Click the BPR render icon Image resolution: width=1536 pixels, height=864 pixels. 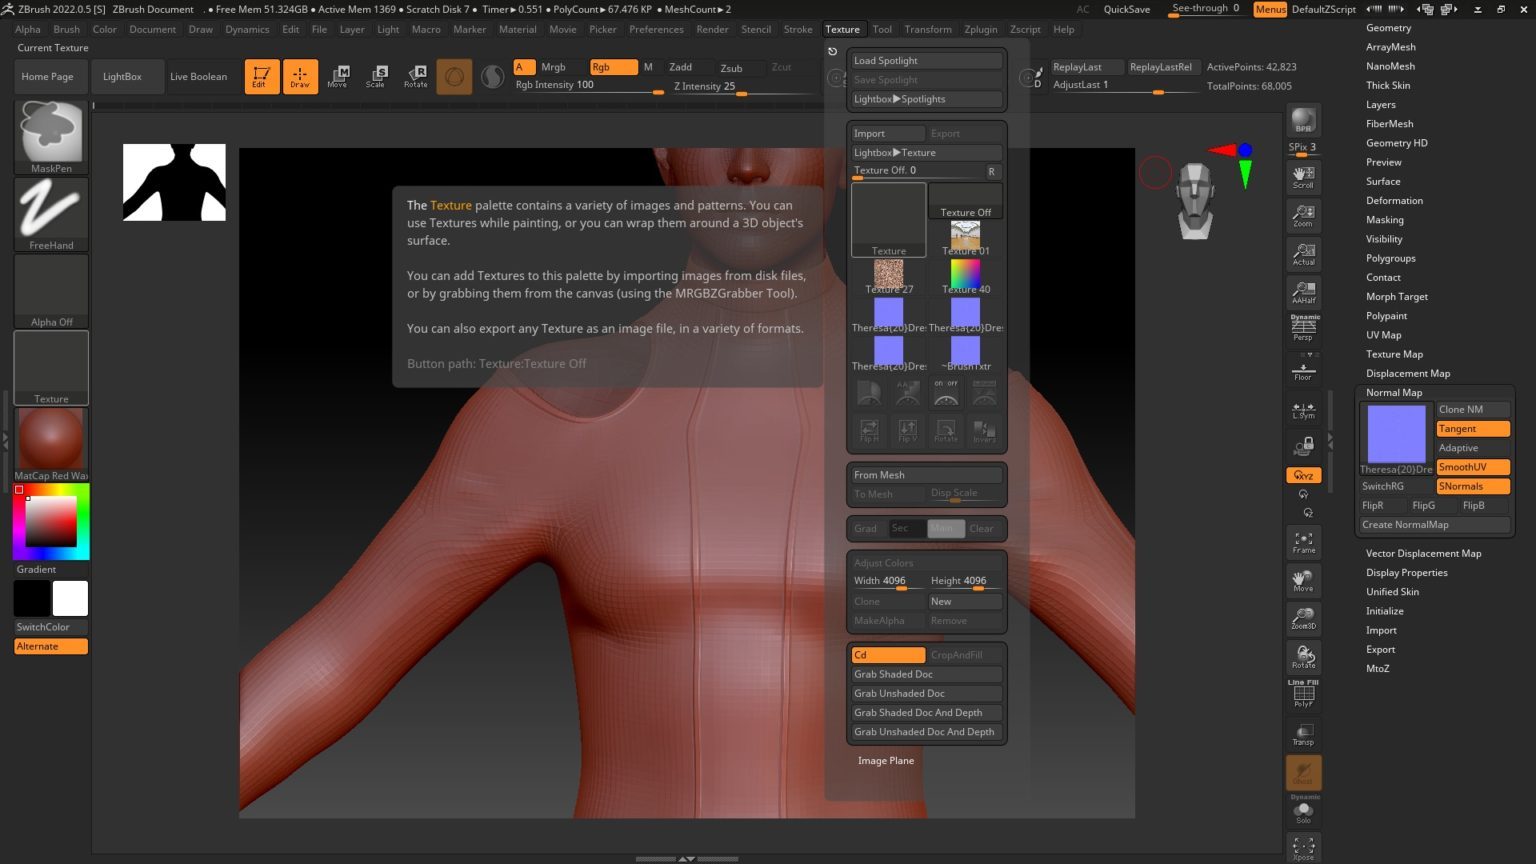point(1303,120)
